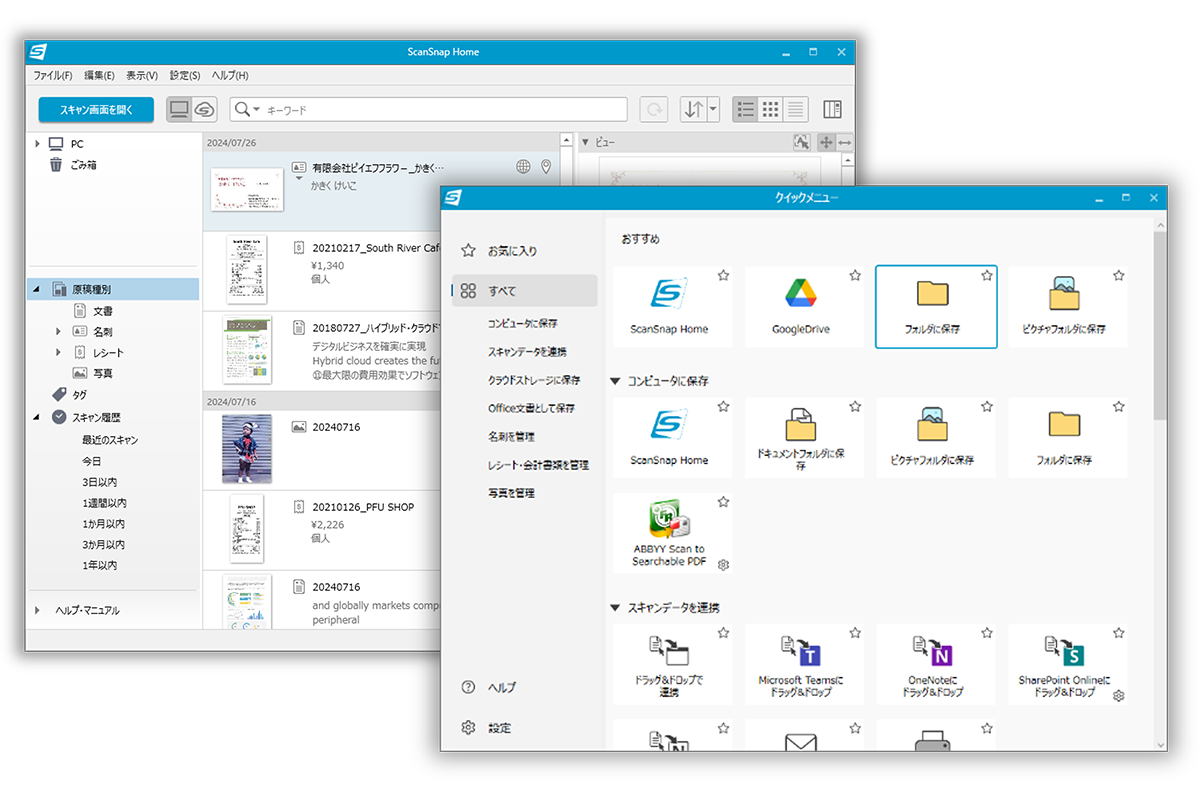Select クラウドストレージに保存 category
The width and height of the screenshot is (1200, 800).
(x=534, y=380)
